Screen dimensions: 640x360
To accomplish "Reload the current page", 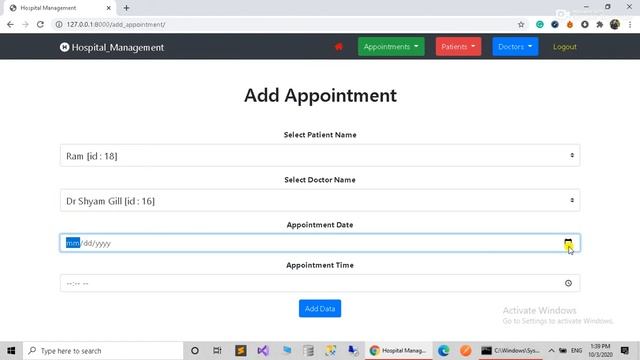I will click(x=40, y=24).
